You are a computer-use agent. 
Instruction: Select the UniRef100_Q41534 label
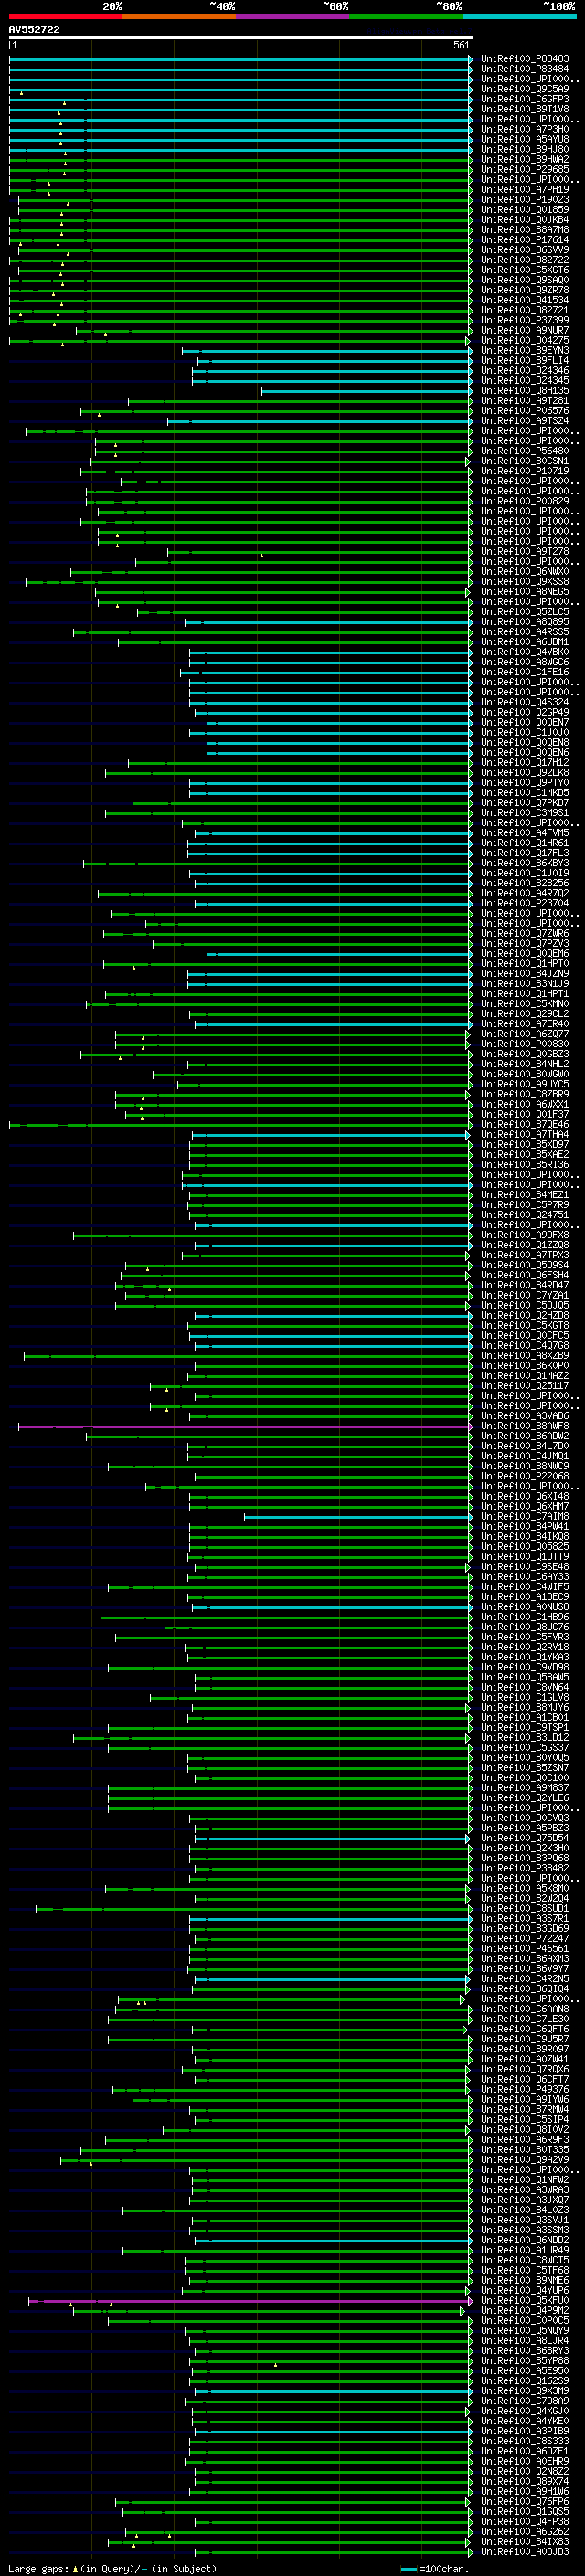pyautogui.click(x=525, y=300)
